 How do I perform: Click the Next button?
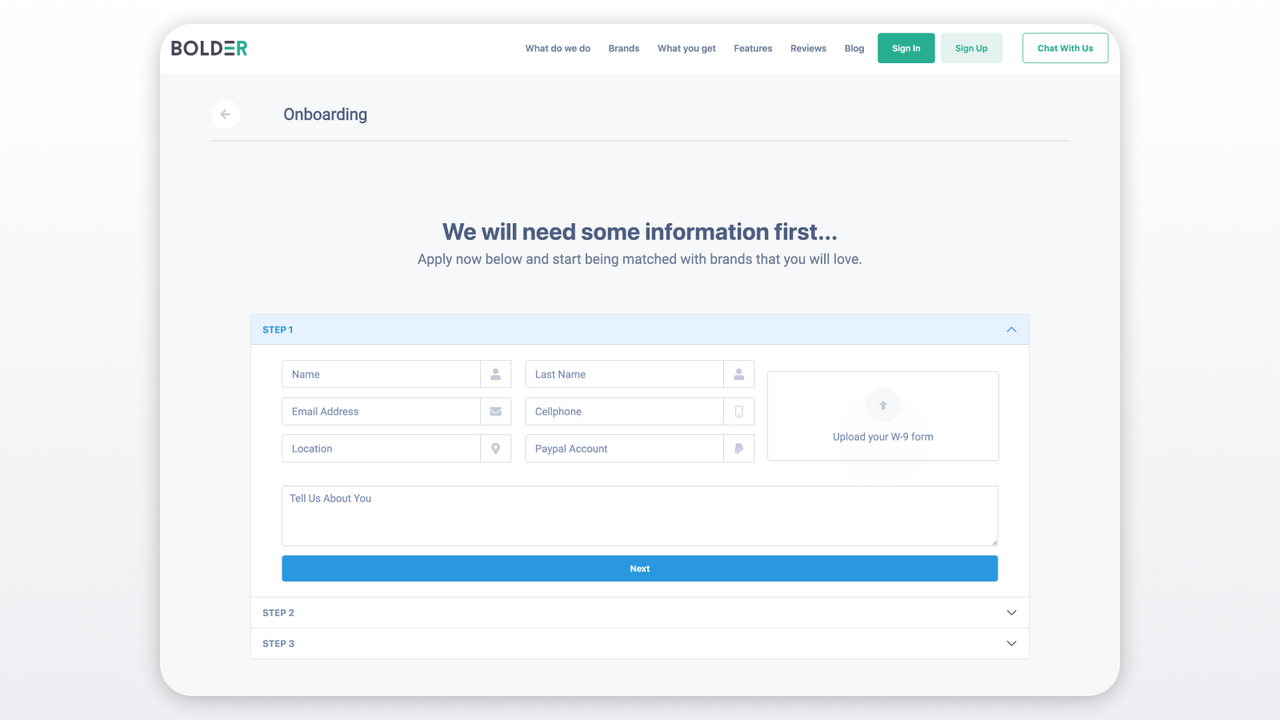(x=639, y=568)
